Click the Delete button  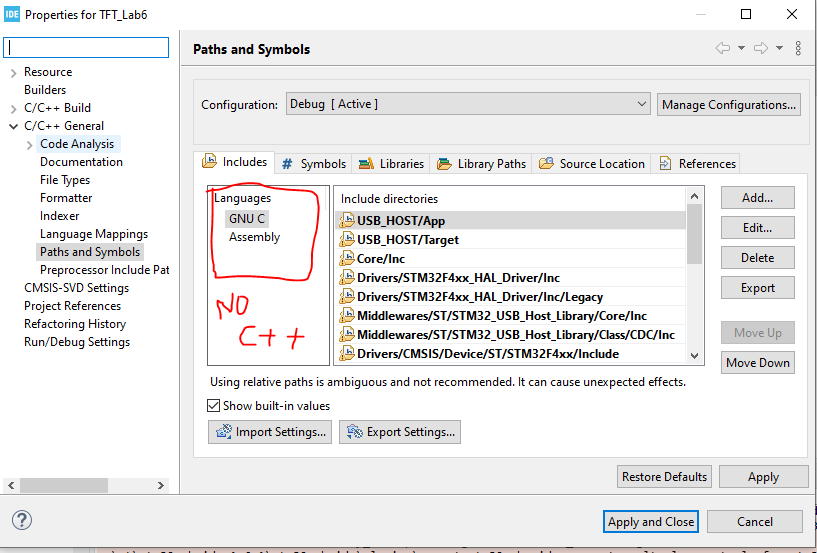coord(758,257)
